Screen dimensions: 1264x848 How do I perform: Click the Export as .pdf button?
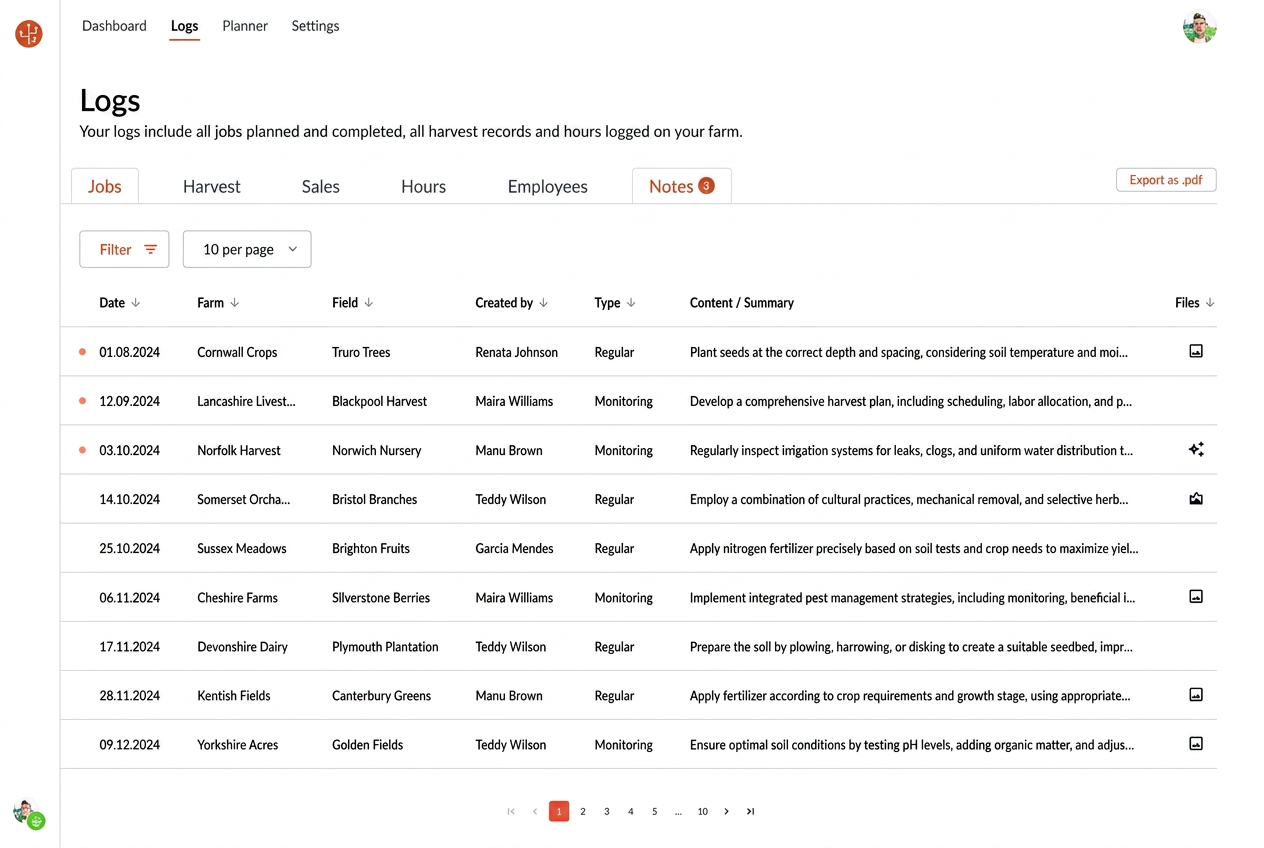pos(1166,180)
